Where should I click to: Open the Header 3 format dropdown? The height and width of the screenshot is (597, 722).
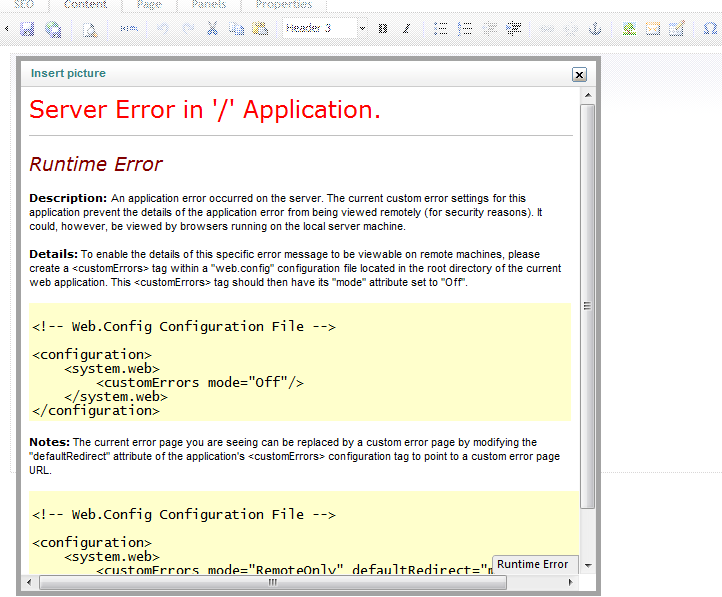tap(325, 29)
